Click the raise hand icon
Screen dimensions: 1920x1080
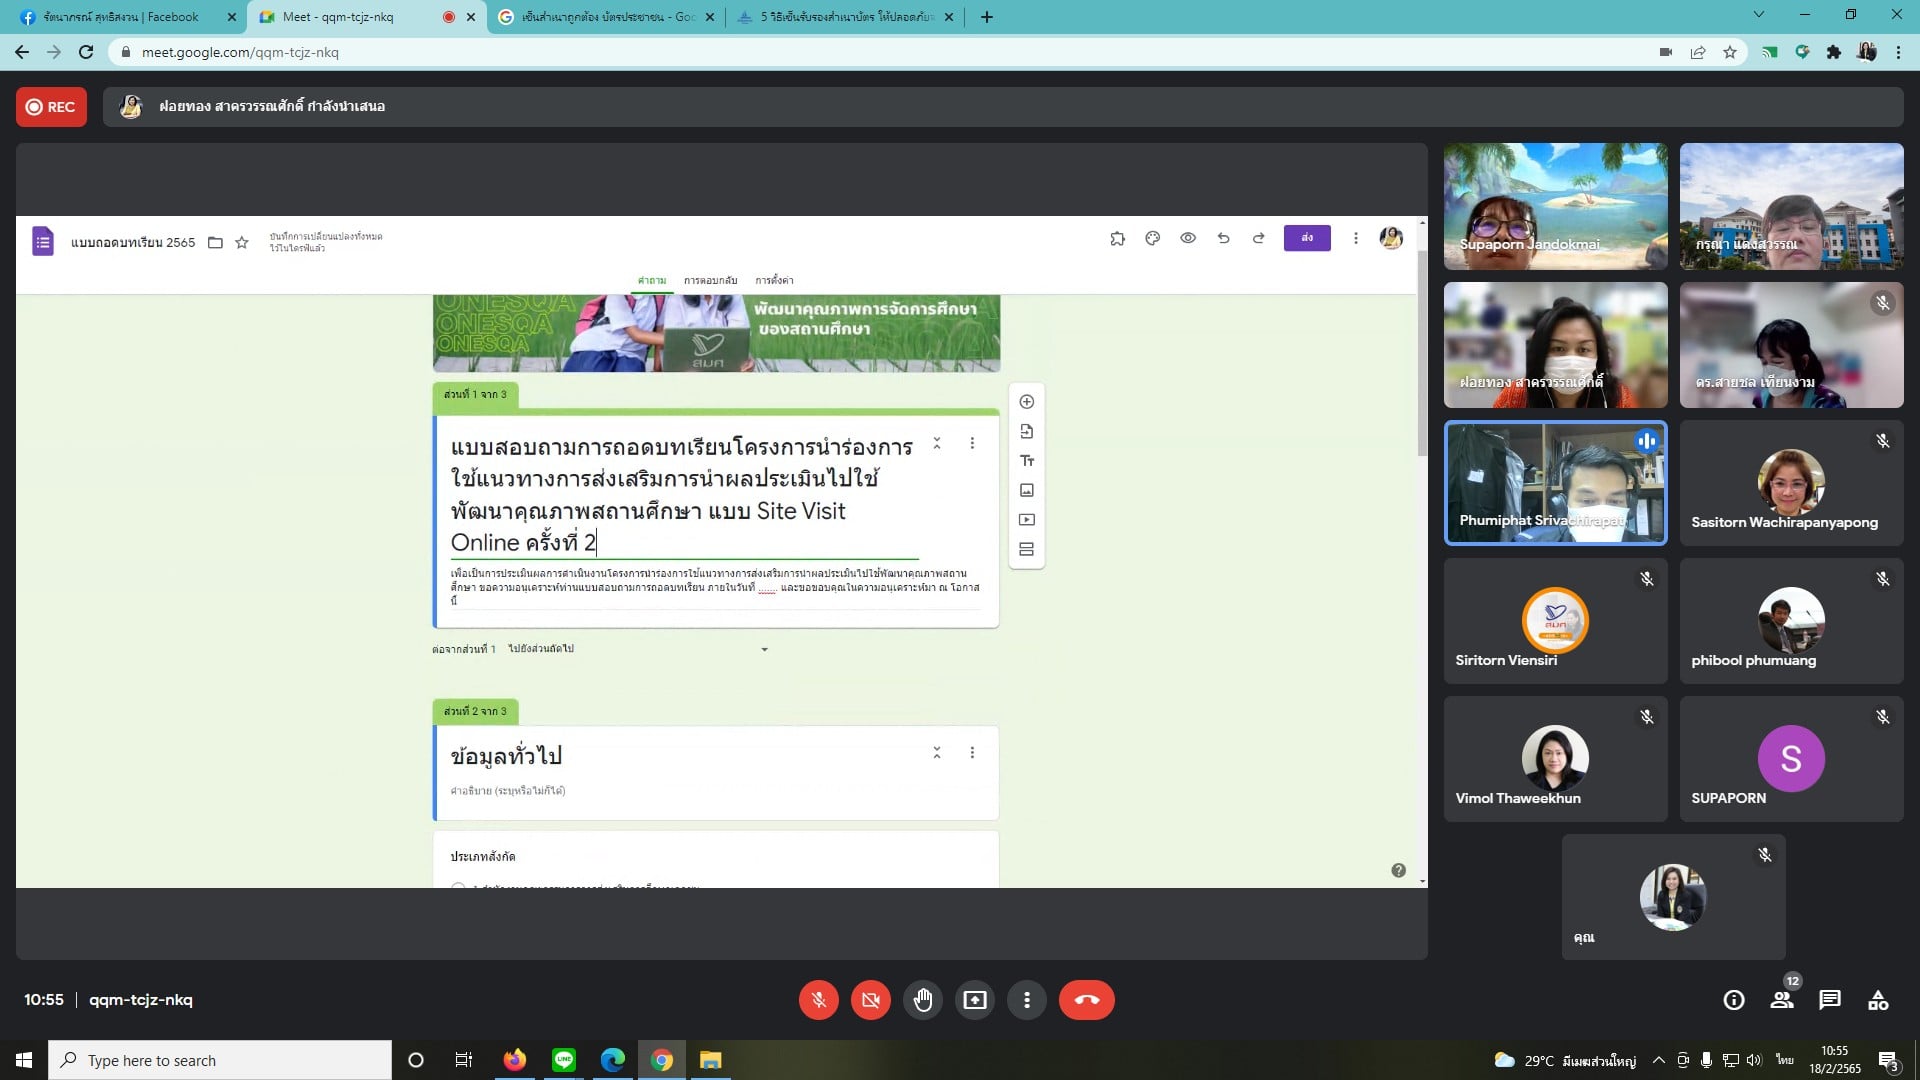[922, 1000]
